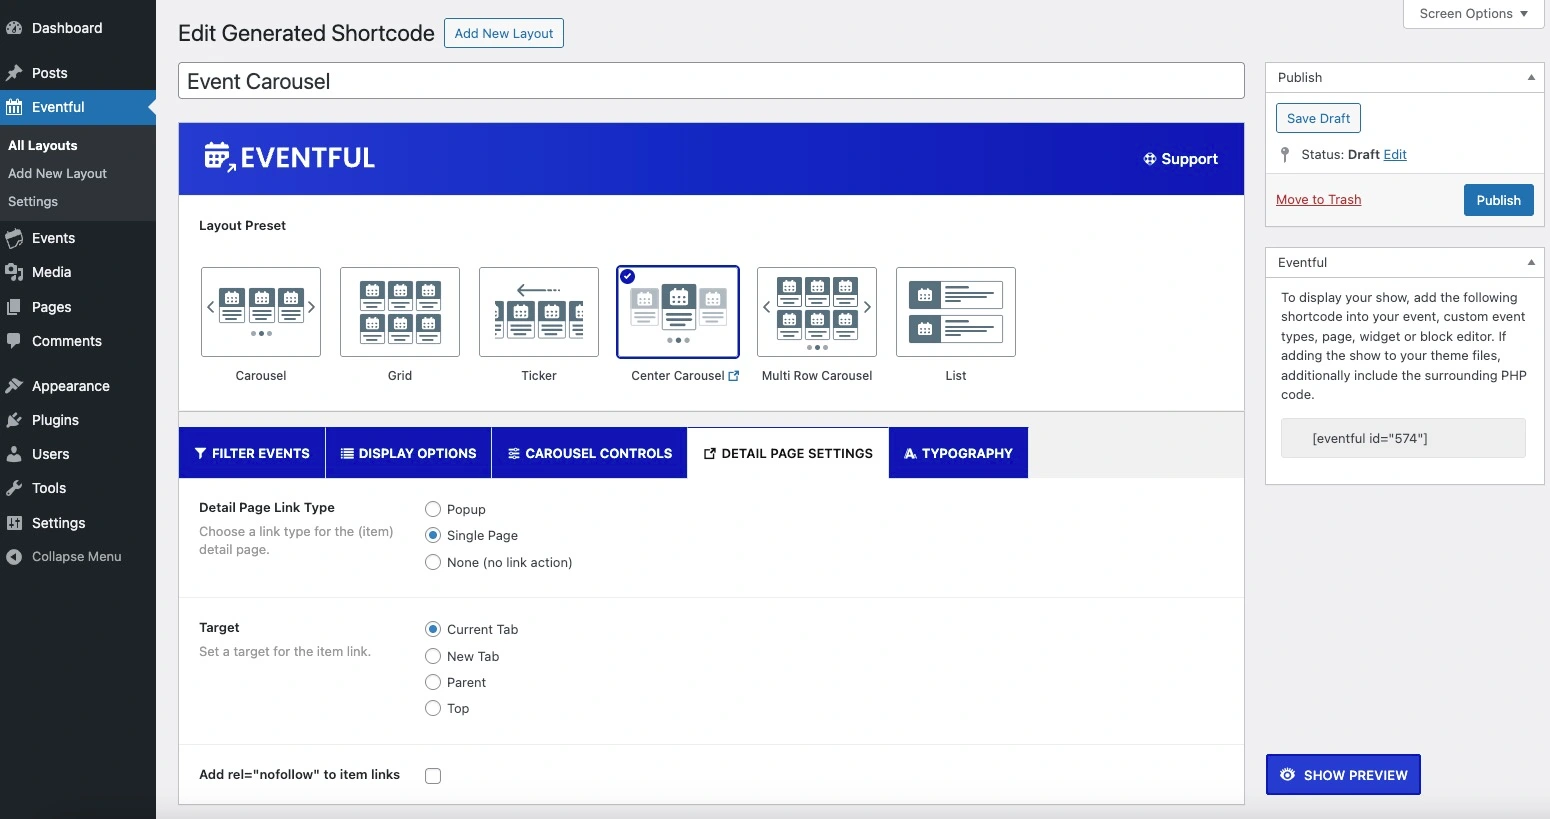The image size is (1550, 819).
Task: Click the Show Preview button
Action: tap(1343, 775)
